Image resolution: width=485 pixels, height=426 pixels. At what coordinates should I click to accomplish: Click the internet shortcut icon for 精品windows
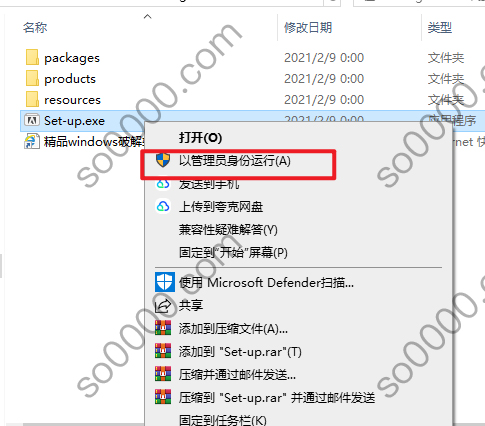pos(32,141)
